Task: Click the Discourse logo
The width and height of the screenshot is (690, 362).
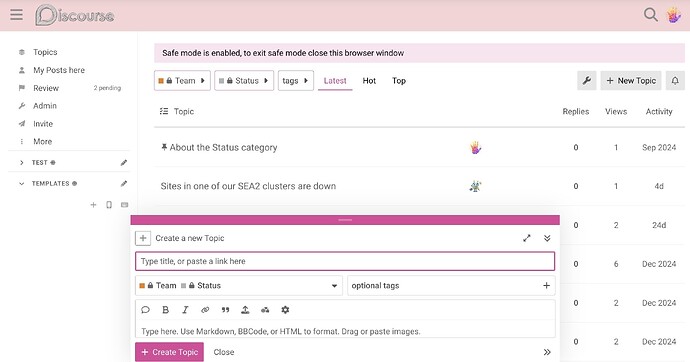Action: (75, 15)
